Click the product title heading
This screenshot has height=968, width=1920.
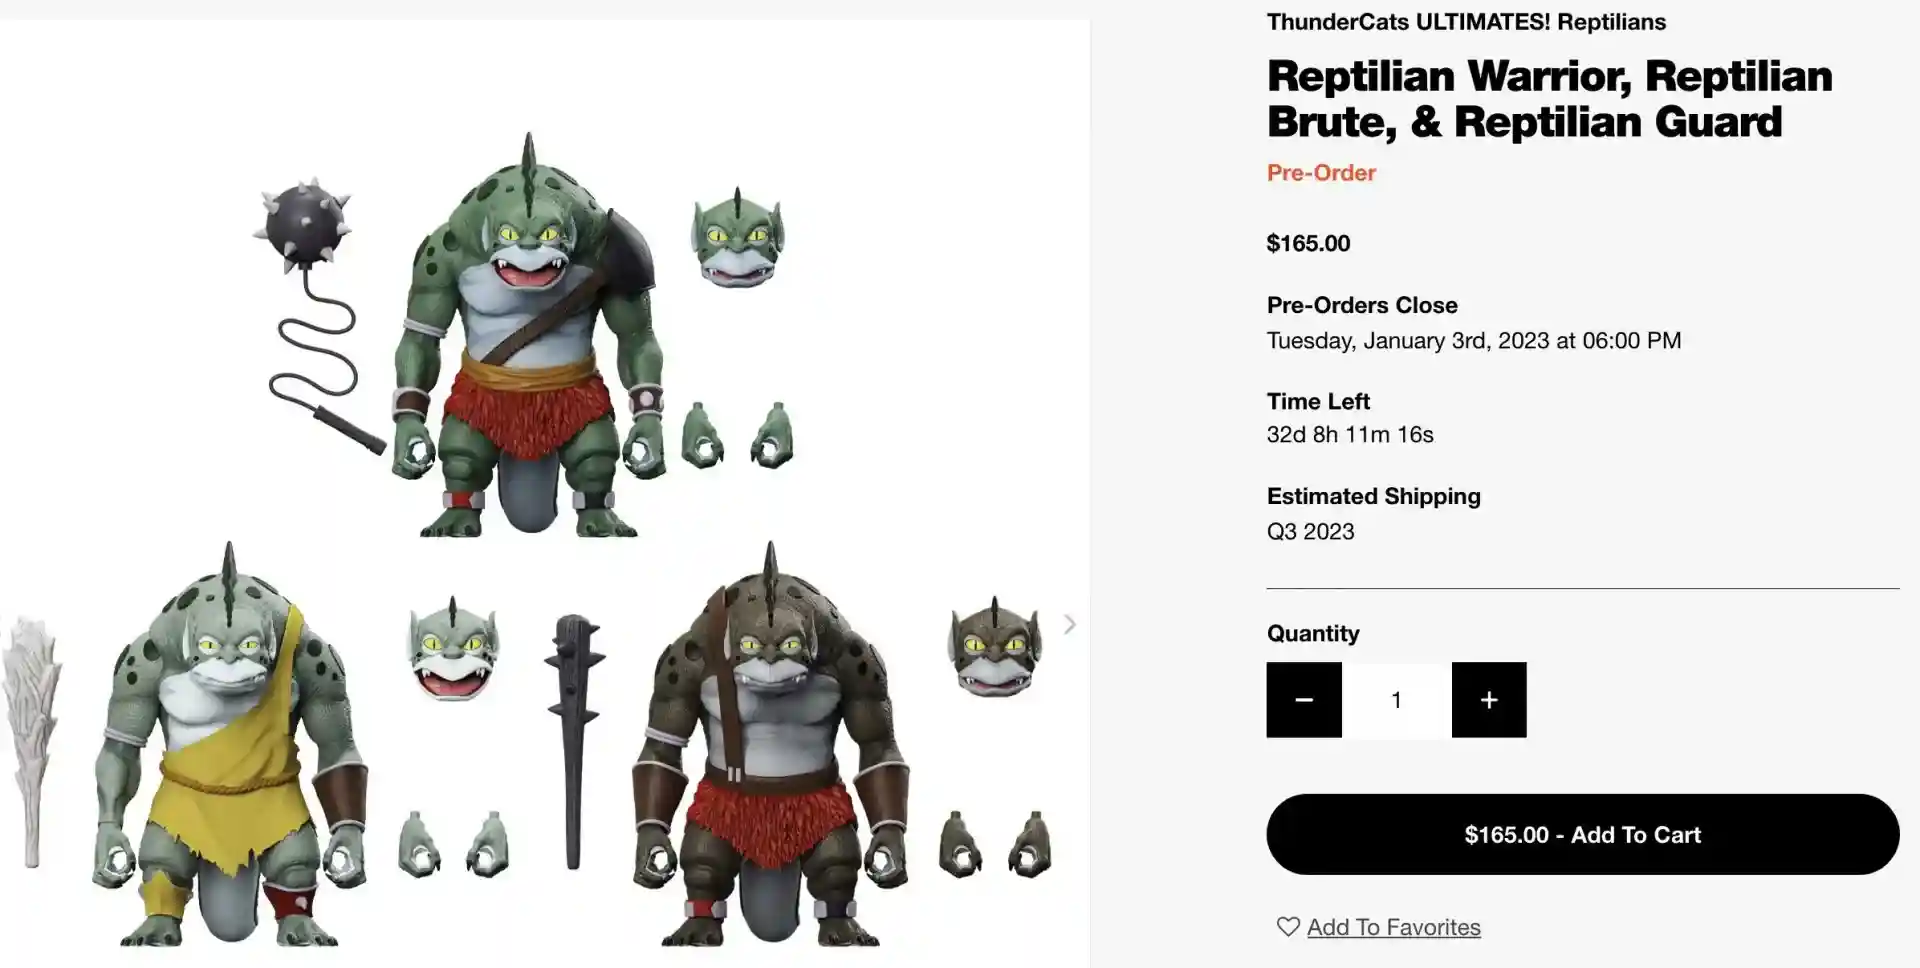(x=1550, y=99)
